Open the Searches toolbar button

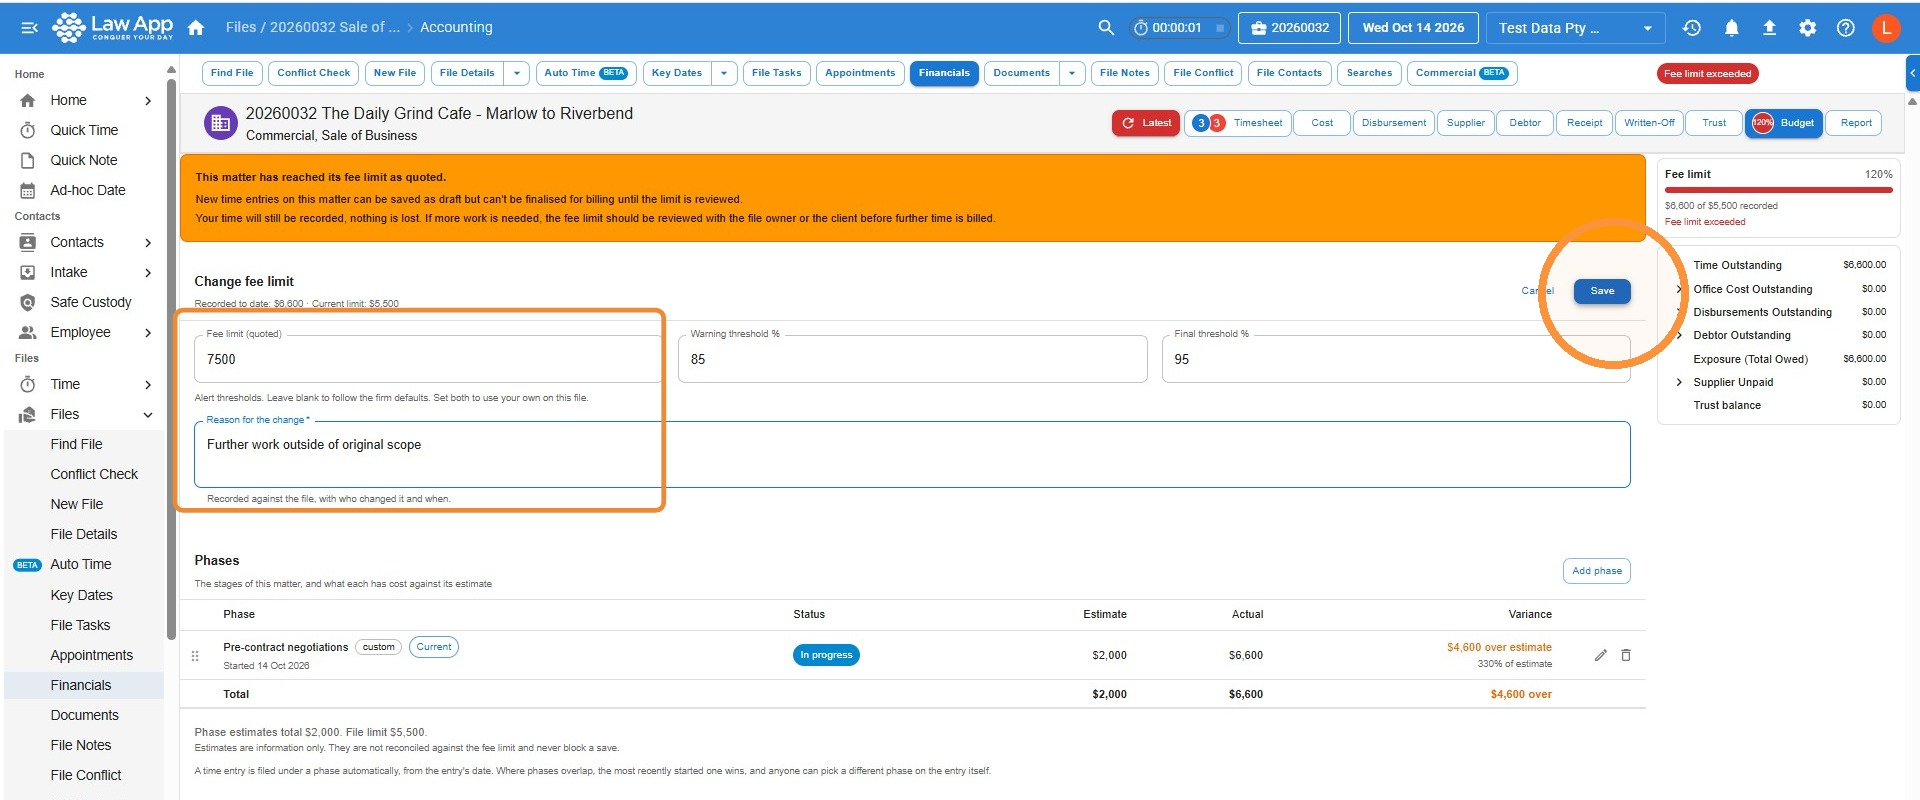pos(1369,73)
